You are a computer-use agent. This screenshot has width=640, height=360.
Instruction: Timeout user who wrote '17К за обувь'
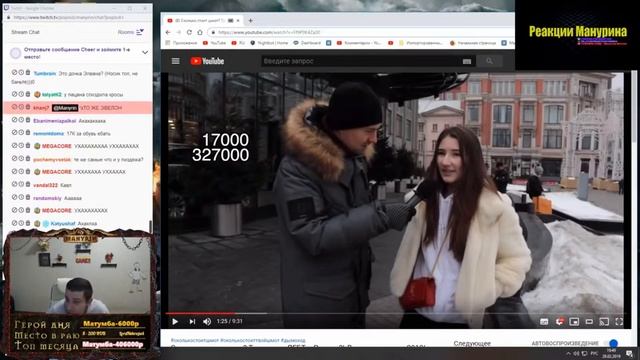point(21,133)
